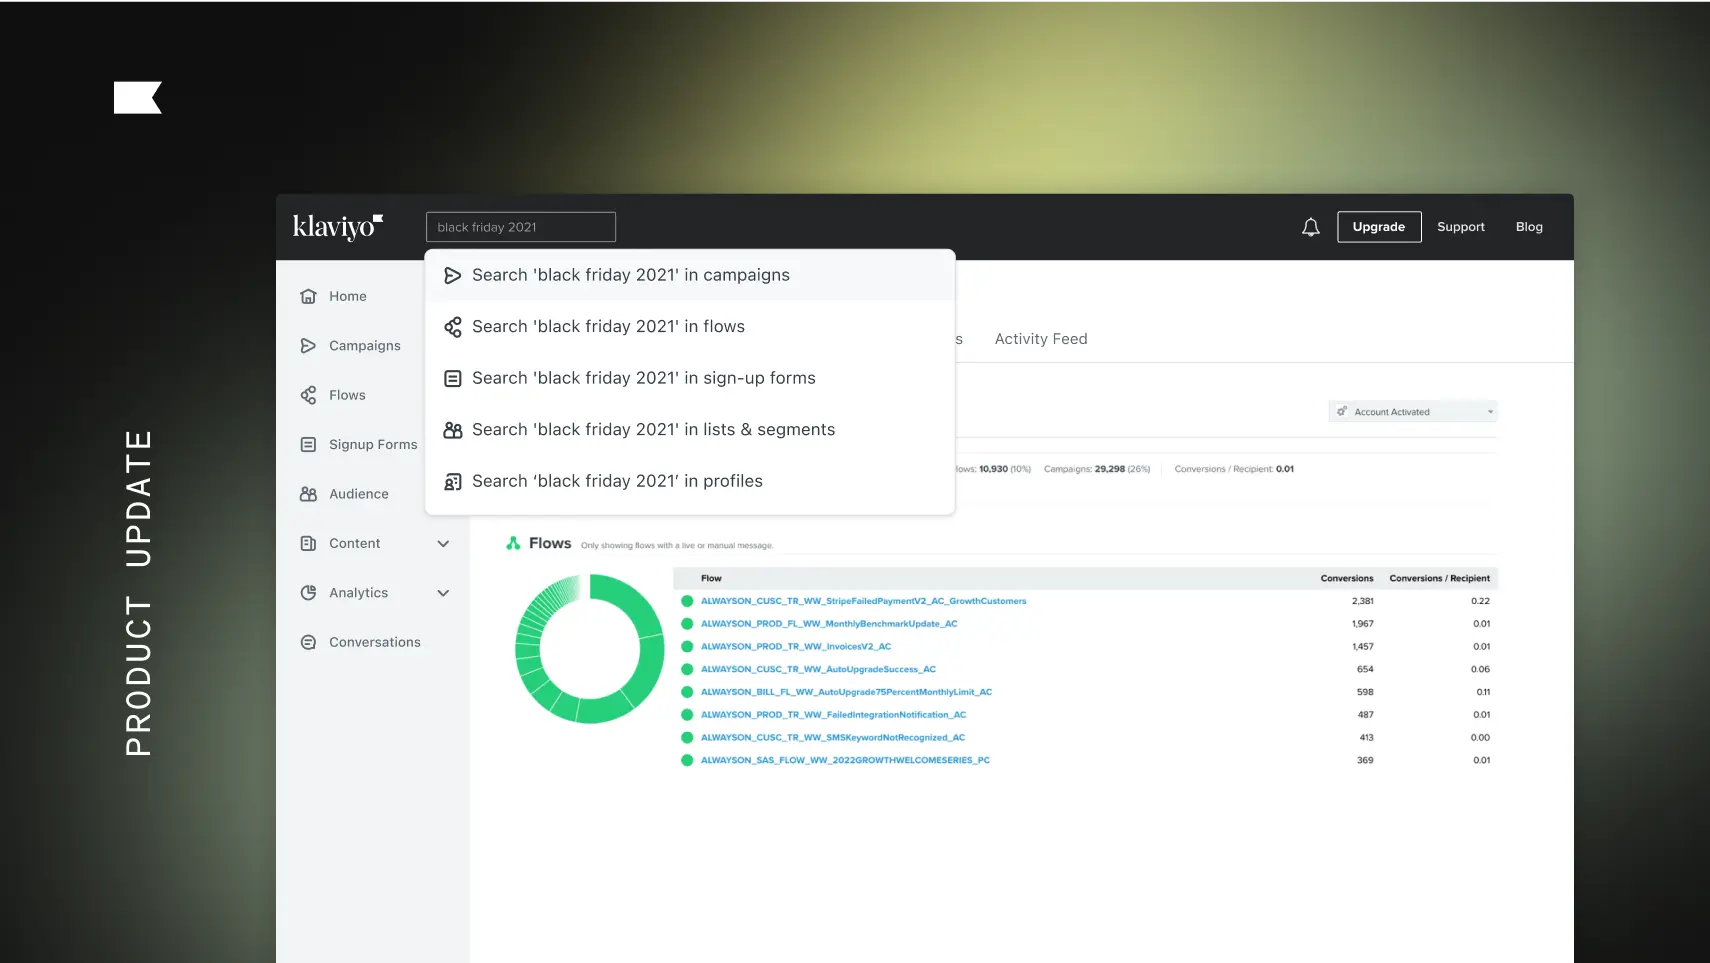
Task: Search 'black friday 2021' in lists & segments
Action: click(x=690, y=430)
